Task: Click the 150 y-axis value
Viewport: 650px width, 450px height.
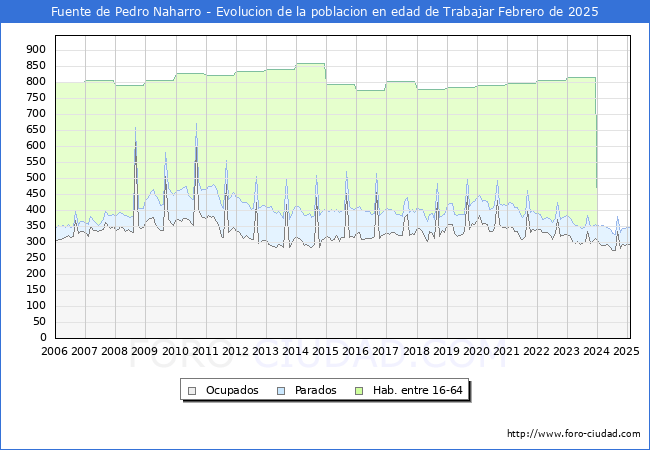Action: (x=36, y=290)
